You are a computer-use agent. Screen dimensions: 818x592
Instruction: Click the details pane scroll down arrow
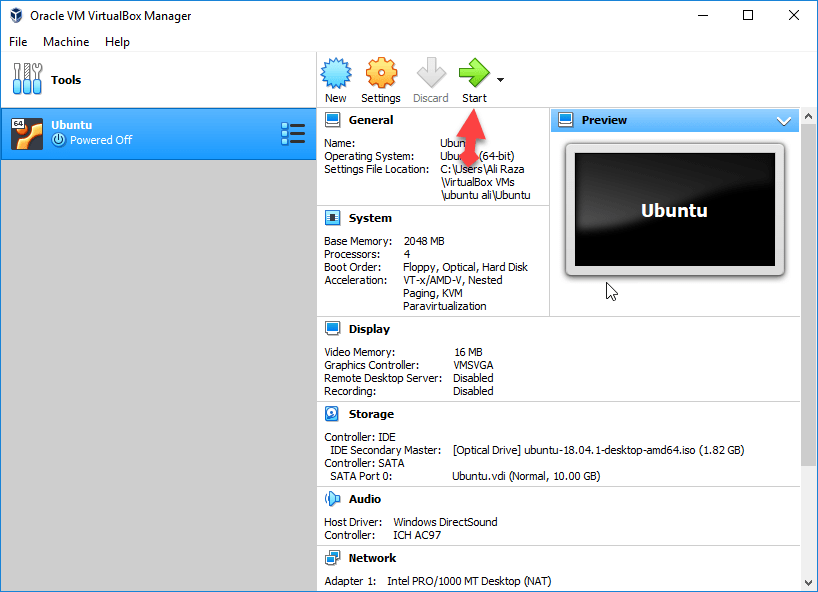click(x=809, y=582)
